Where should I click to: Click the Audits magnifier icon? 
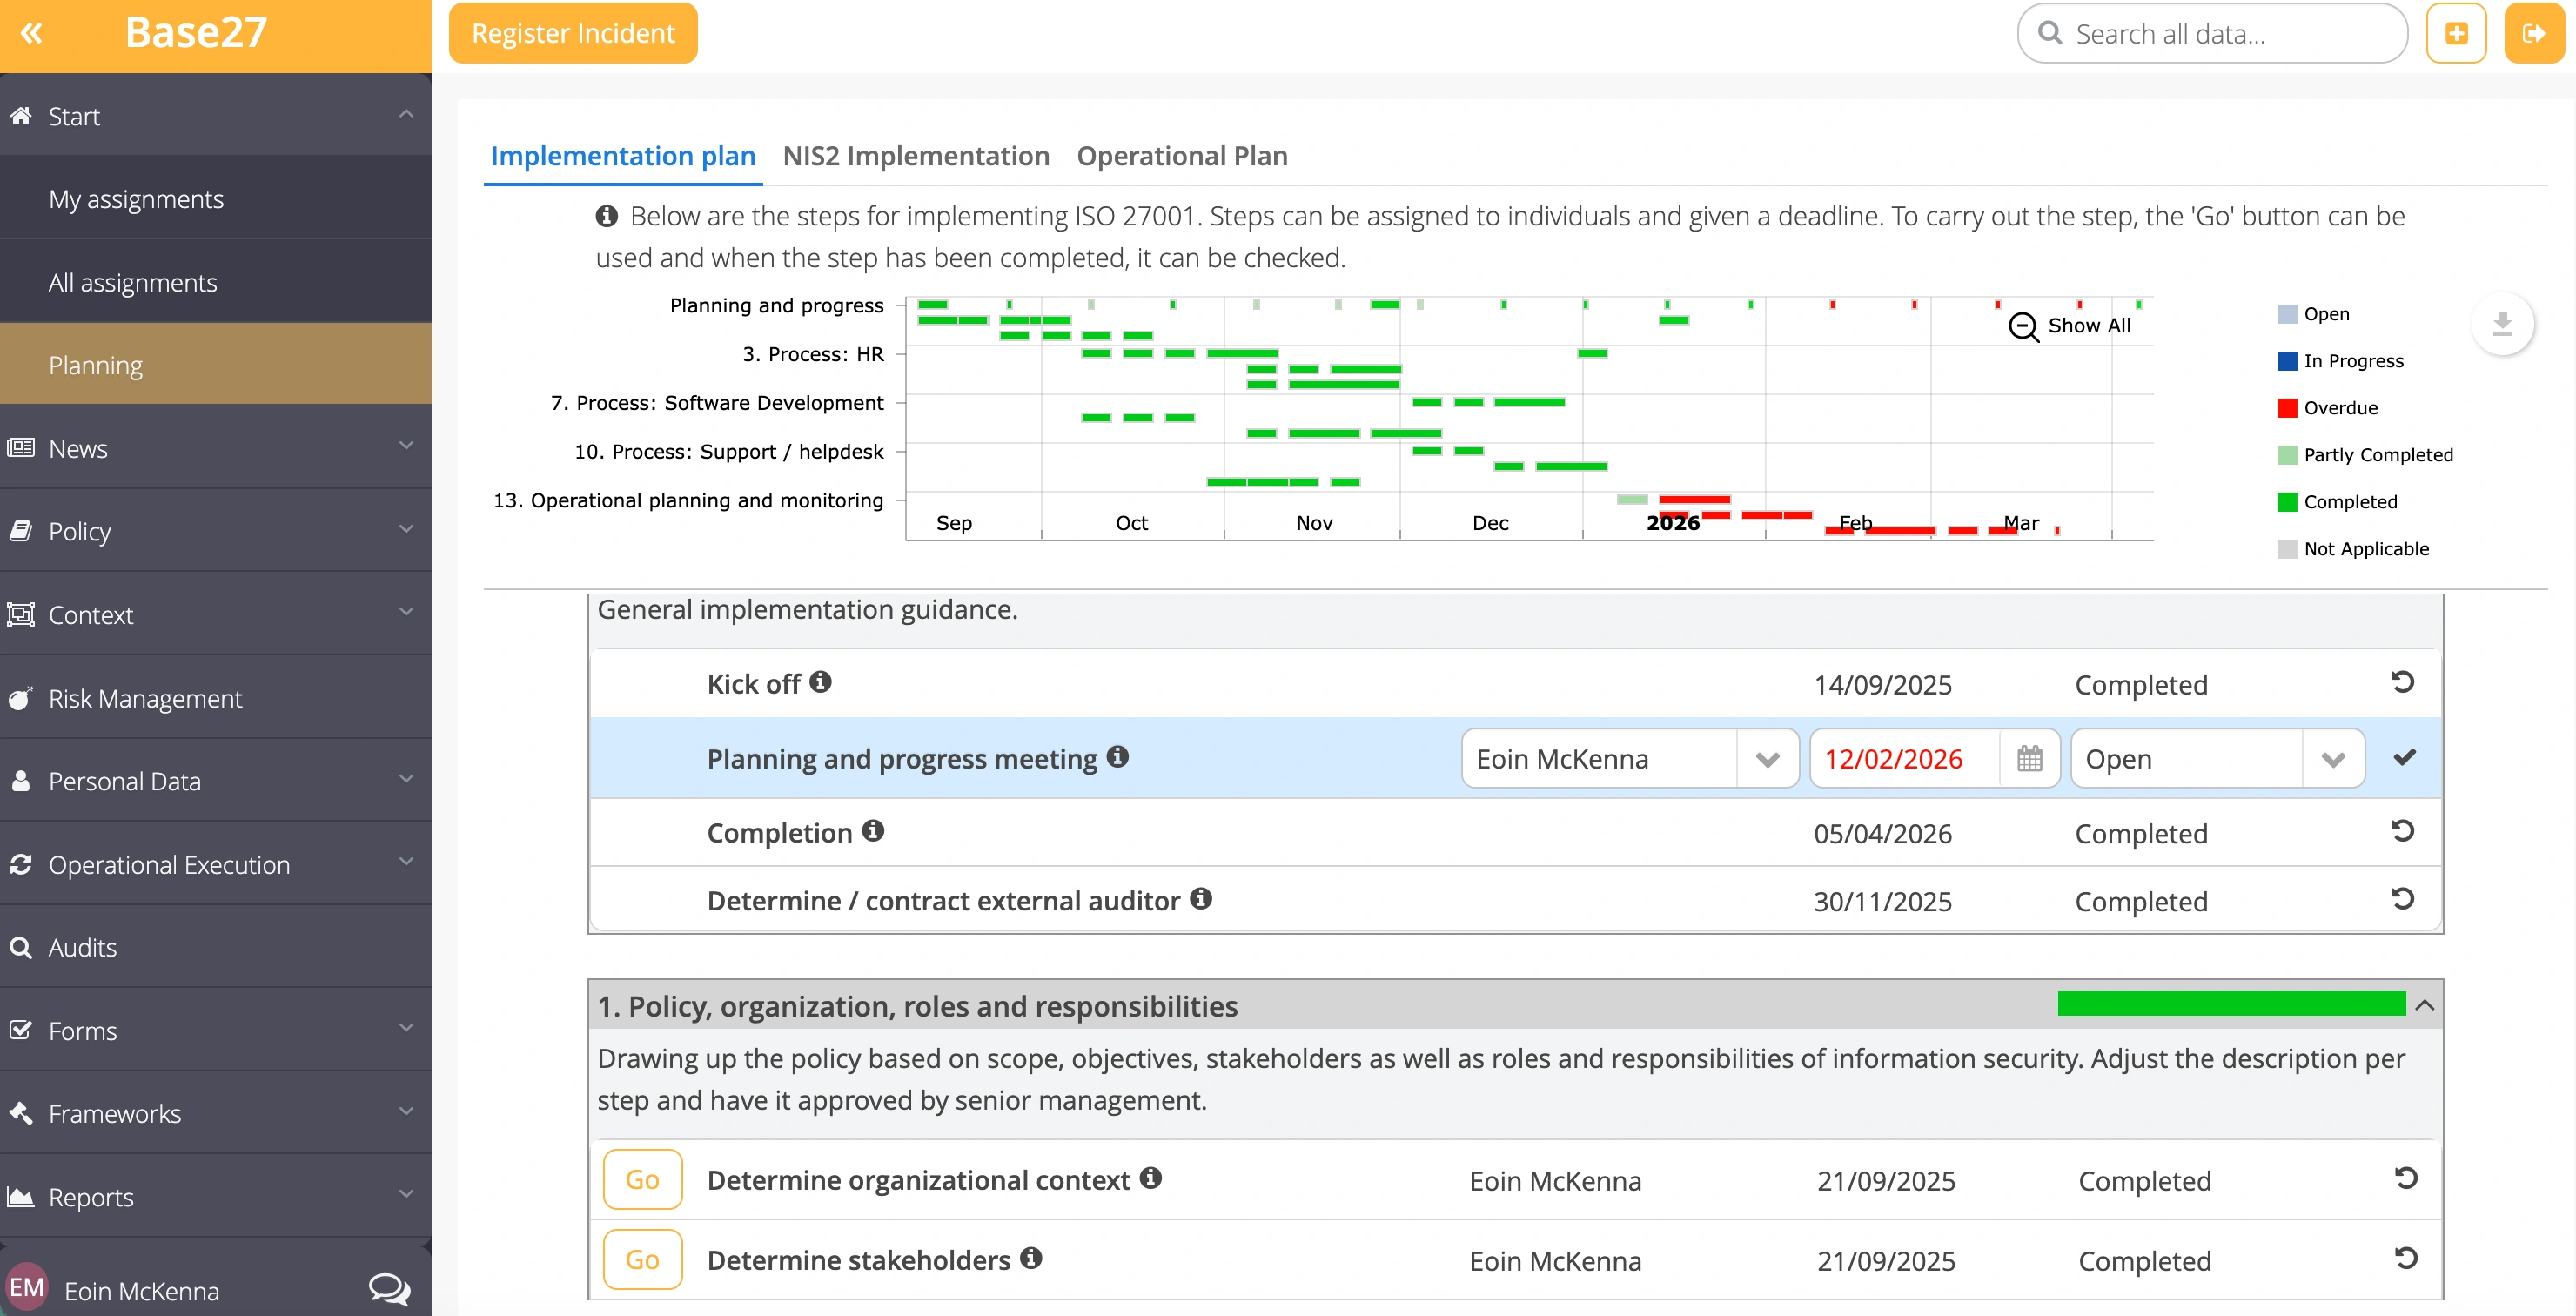coord(20,947)
